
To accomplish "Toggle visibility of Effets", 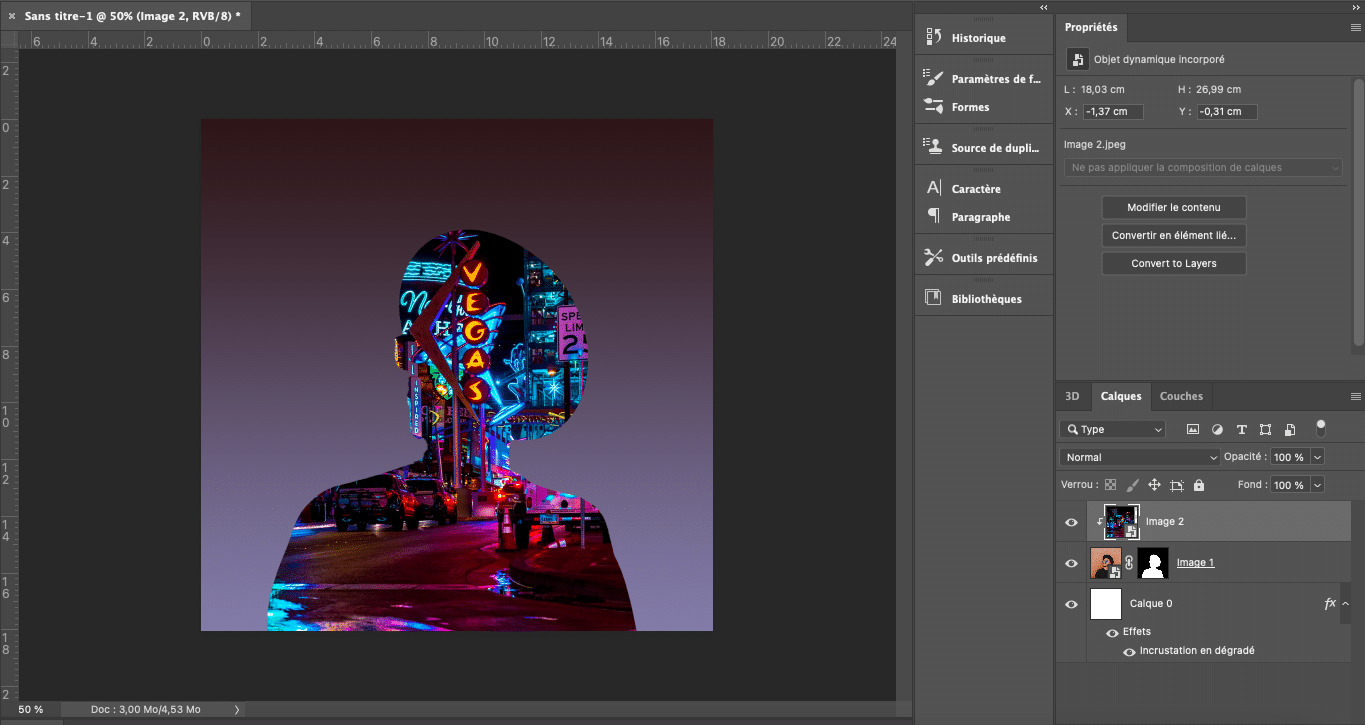I will pos(1112,632).
